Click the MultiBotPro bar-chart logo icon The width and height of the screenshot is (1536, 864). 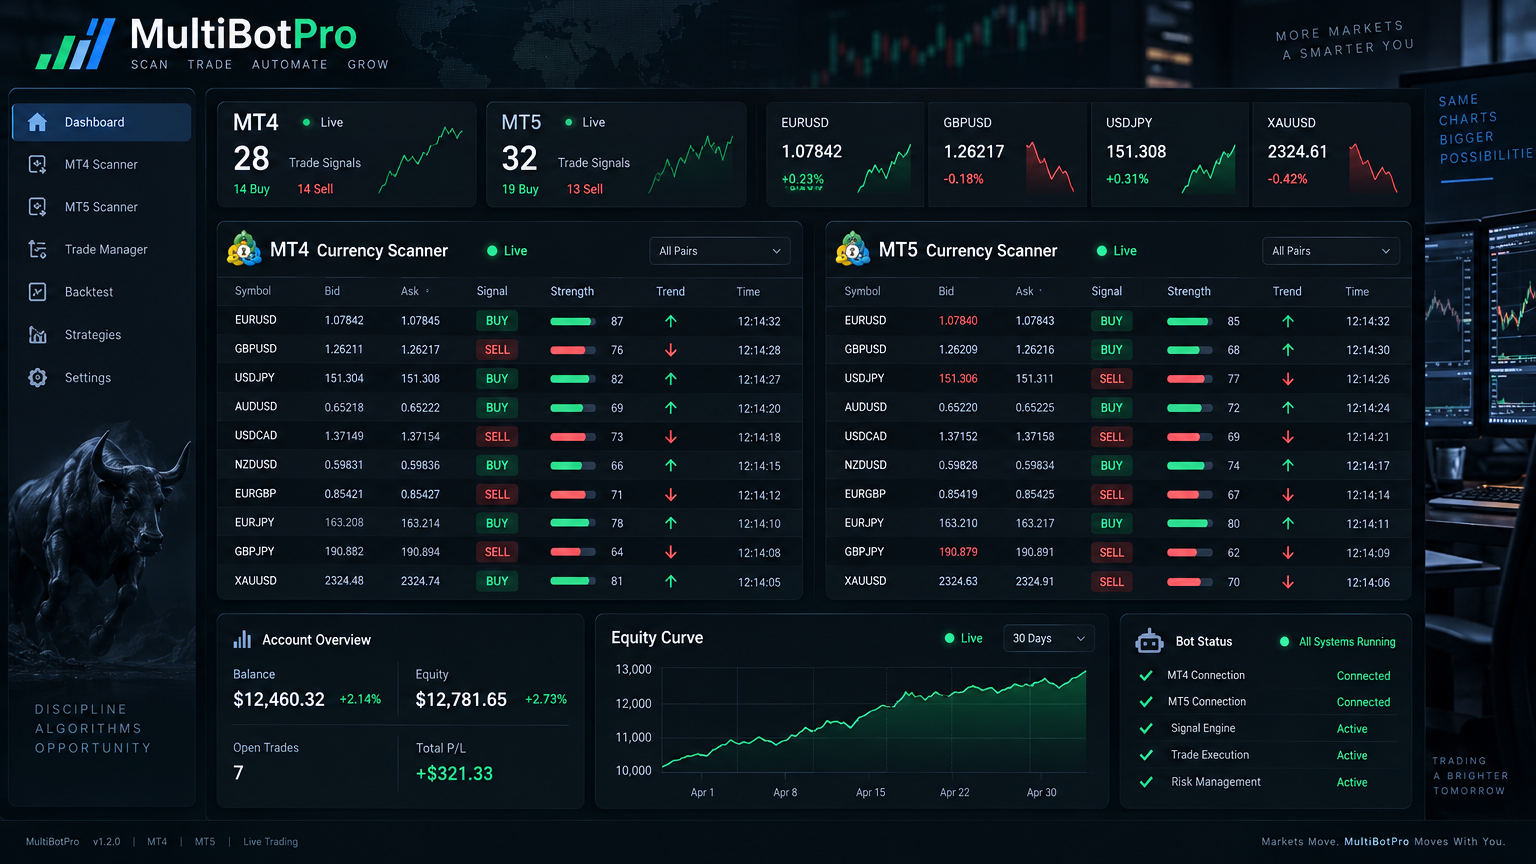(75, 45)
